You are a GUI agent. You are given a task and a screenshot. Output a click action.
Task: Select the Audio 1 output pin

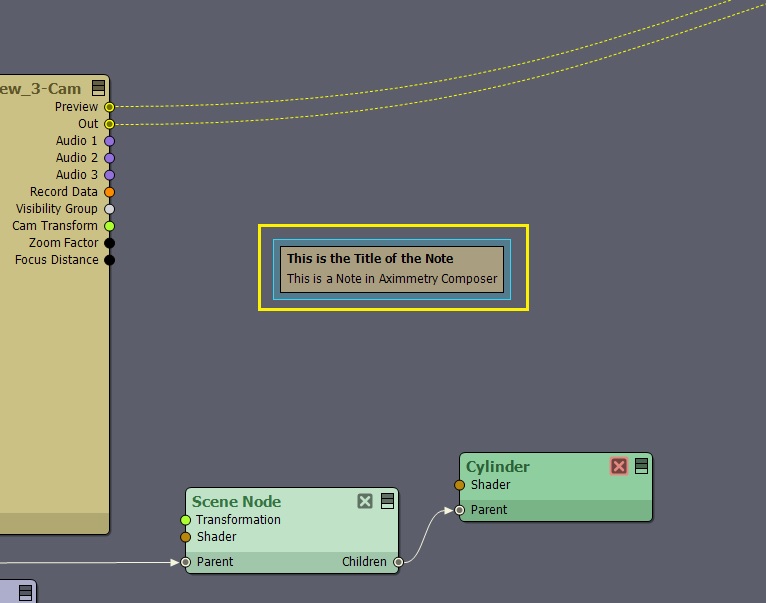109,141
